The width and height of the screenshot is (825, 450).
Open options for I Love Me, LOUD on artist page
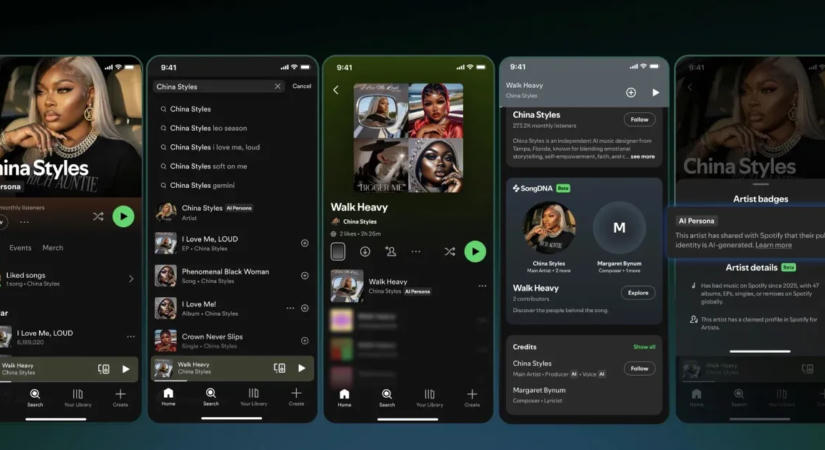pos(130,336)
